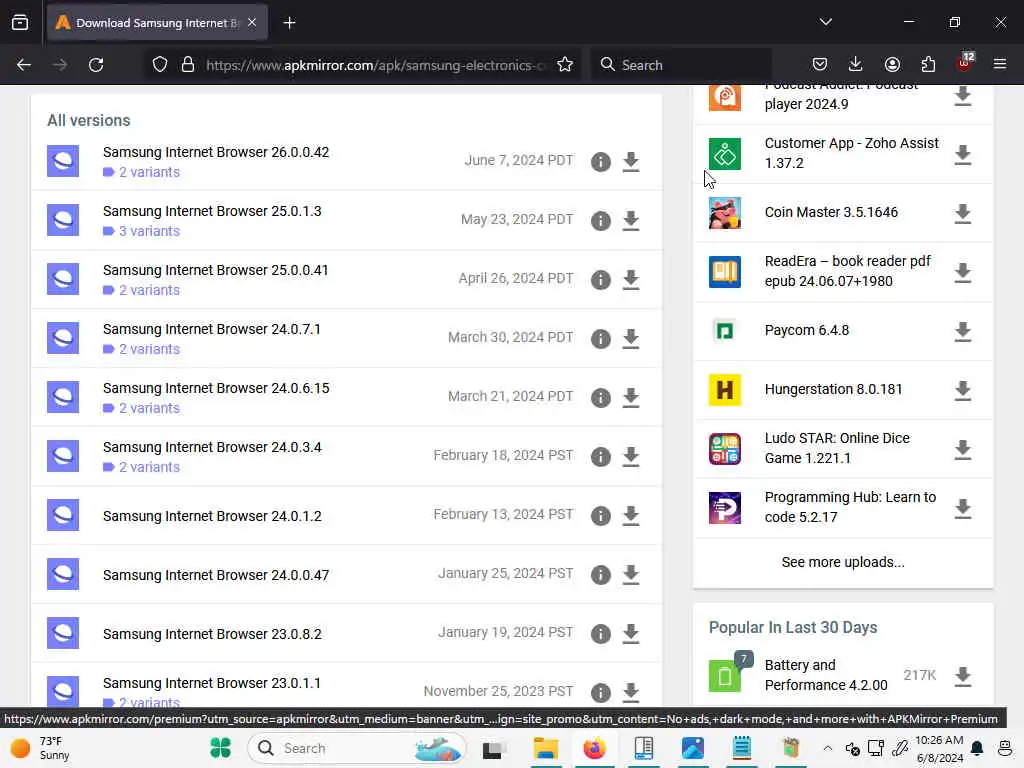Screen dimensions: 1024x768
Task: Download Samsung Internet Browser 24.0.0.47 via arrow icon
Action: click(630, 574)
